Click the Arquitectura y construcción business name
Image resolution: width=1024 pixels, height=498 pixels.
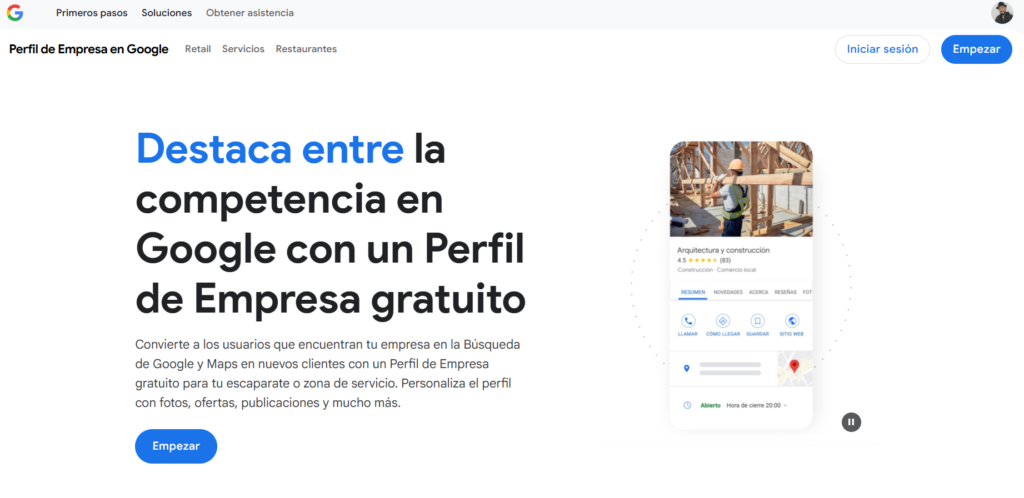pyautogui.click(x=723, y=250)
